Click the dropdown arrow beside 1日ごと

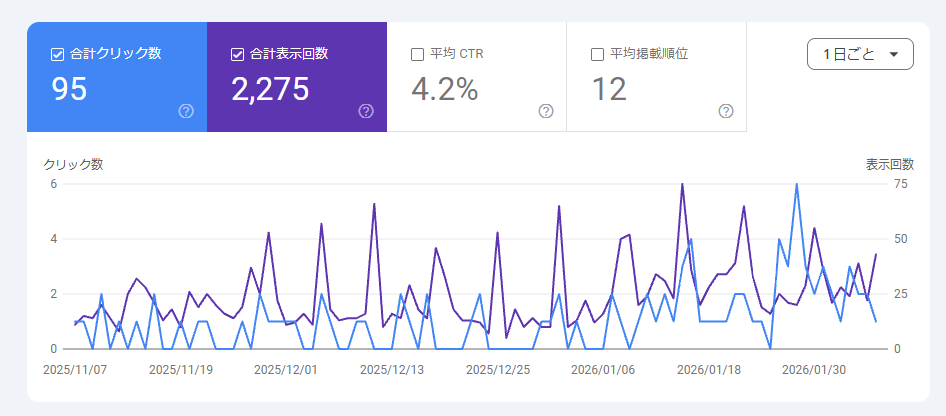(893, 55)
